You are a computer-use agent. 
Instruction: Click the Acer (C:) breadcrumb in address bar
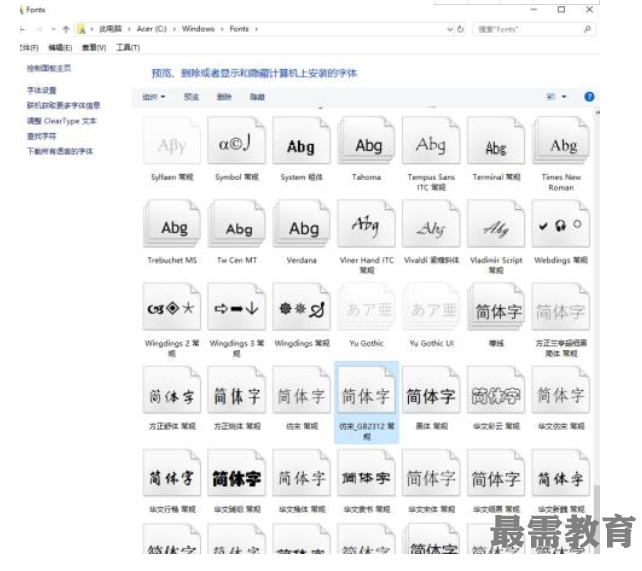coord(151,29)
